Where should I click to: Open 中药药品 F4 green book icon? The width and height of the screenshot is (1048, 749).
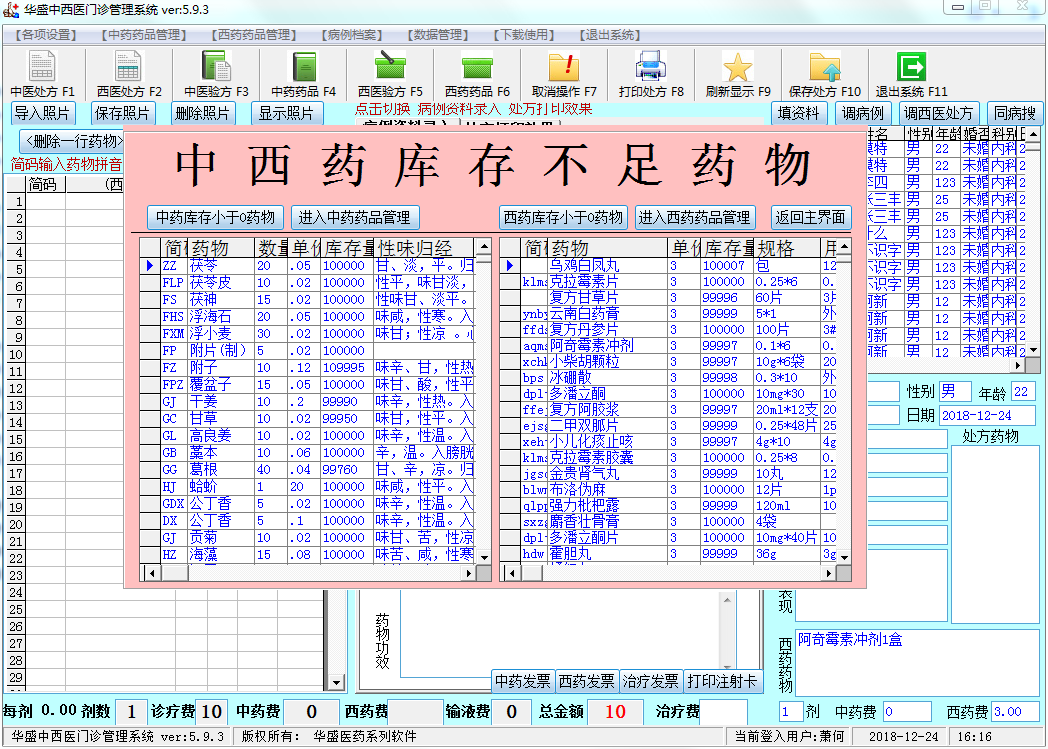click(303, 73)
